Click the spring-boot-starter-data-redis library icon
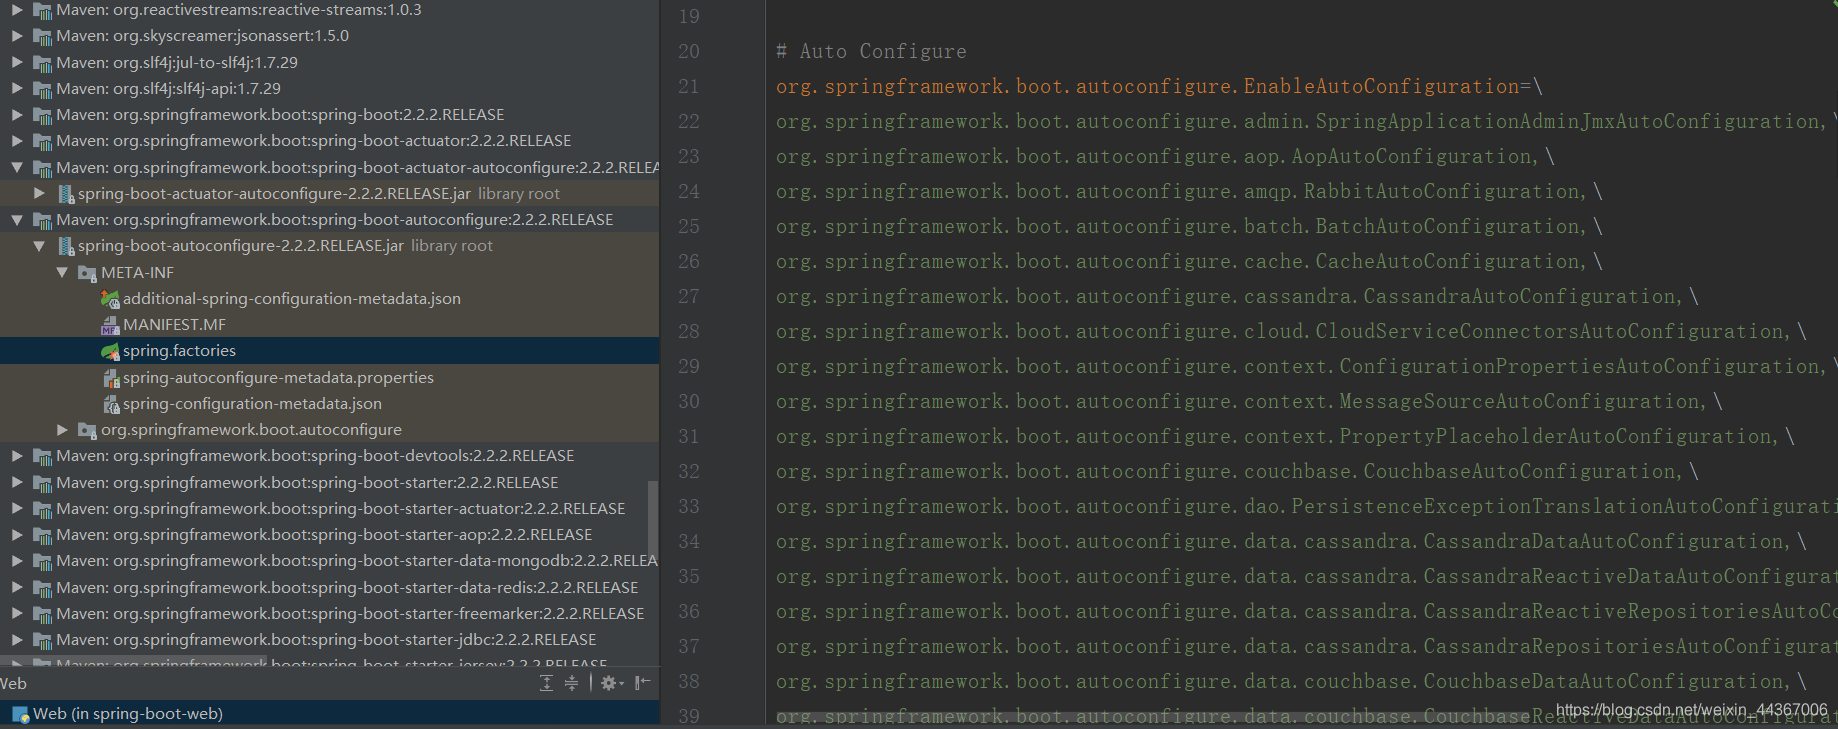Image resolution: width=1838 pixels, height=729 pixels. pyautogui.click(x=43, y=588)
